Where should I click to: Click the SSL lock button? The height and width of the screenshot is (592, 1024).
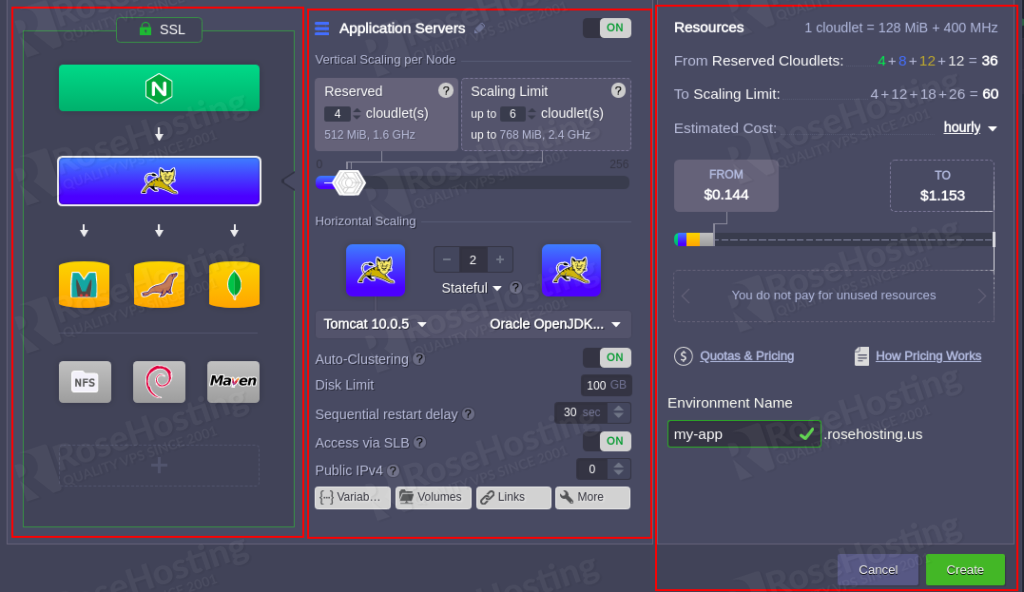tap(159, 29)
